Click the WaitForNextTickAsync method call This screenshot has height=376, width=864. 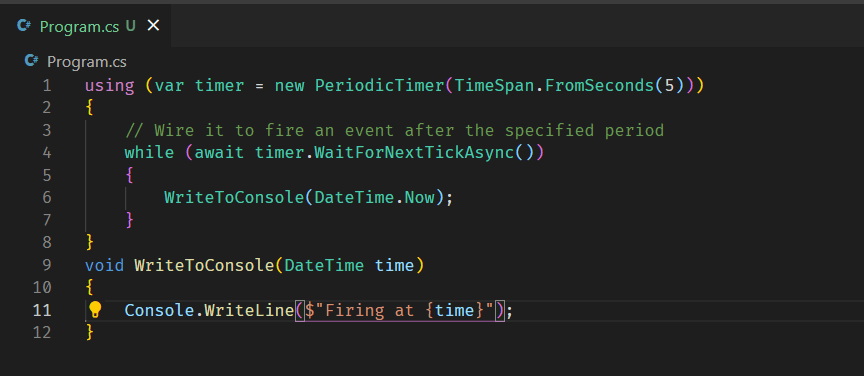click(414, 152)
